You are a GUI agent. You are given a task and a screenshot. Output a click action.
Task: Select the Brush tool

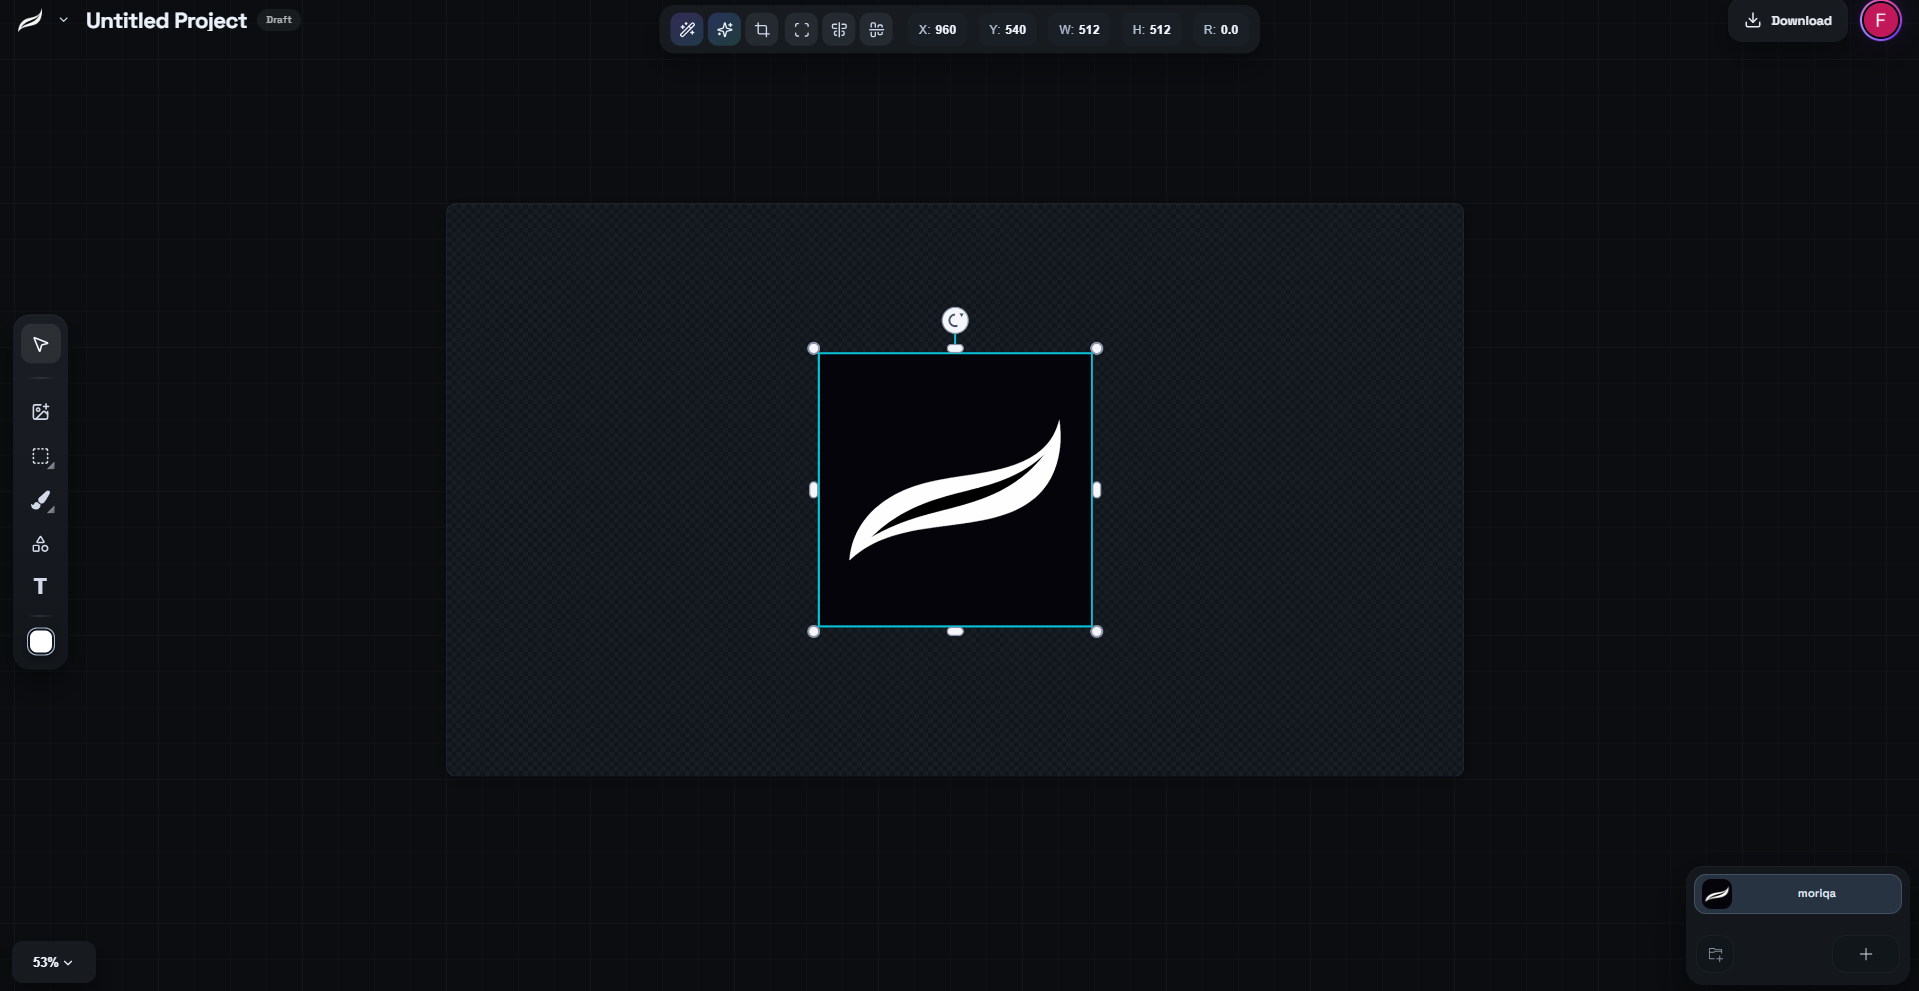41,501
